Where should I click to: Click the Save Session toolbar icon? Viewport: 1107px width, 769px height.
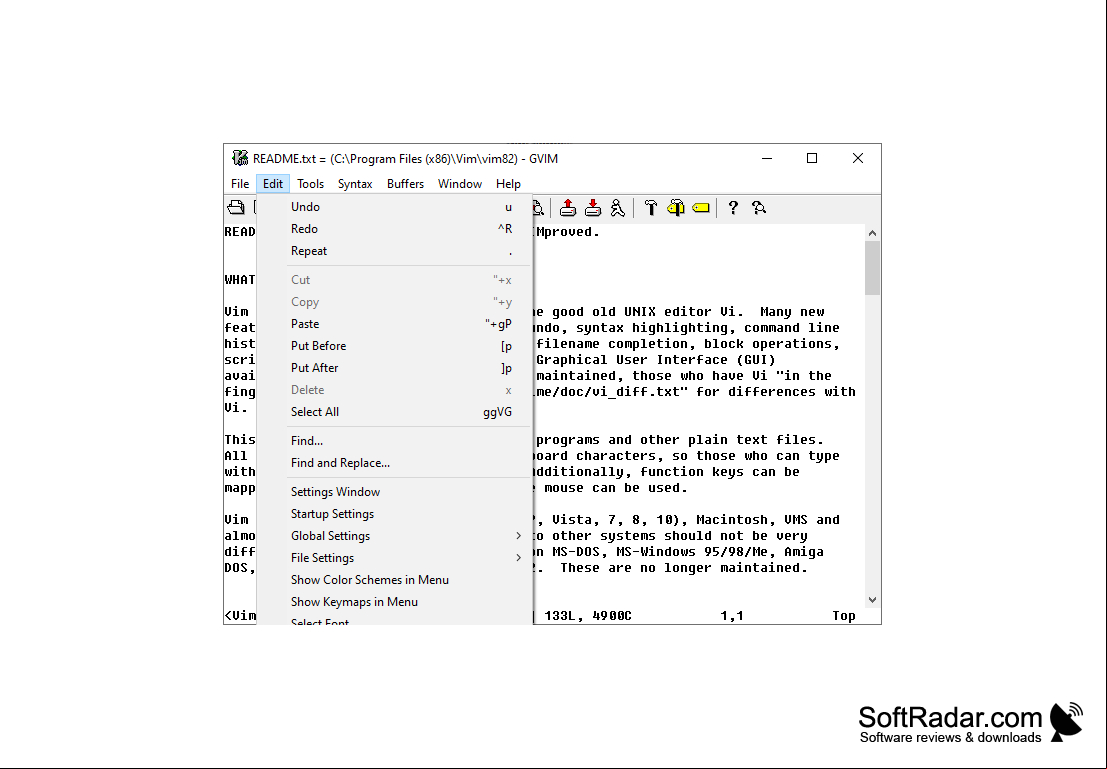pyautogui.click(x=593, y=208)
